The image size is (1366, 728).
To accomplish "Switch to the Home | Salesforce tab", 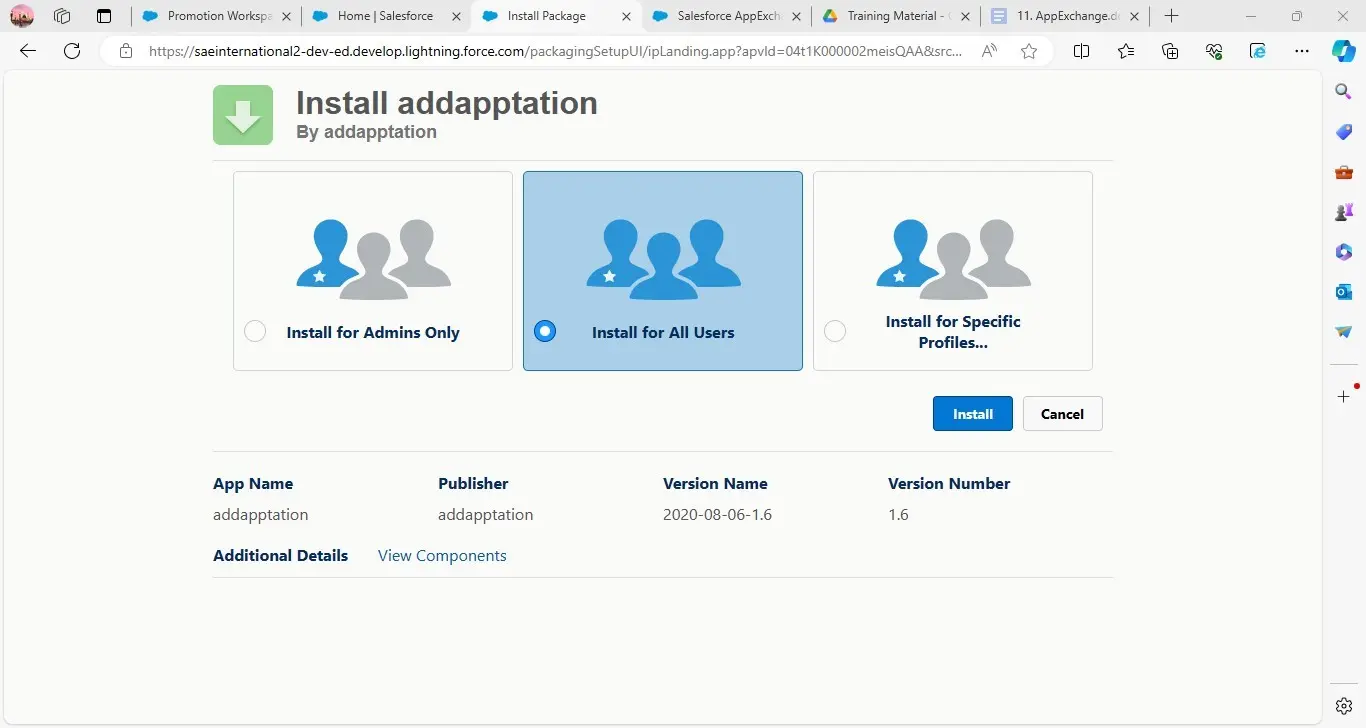I will [385, 16].
